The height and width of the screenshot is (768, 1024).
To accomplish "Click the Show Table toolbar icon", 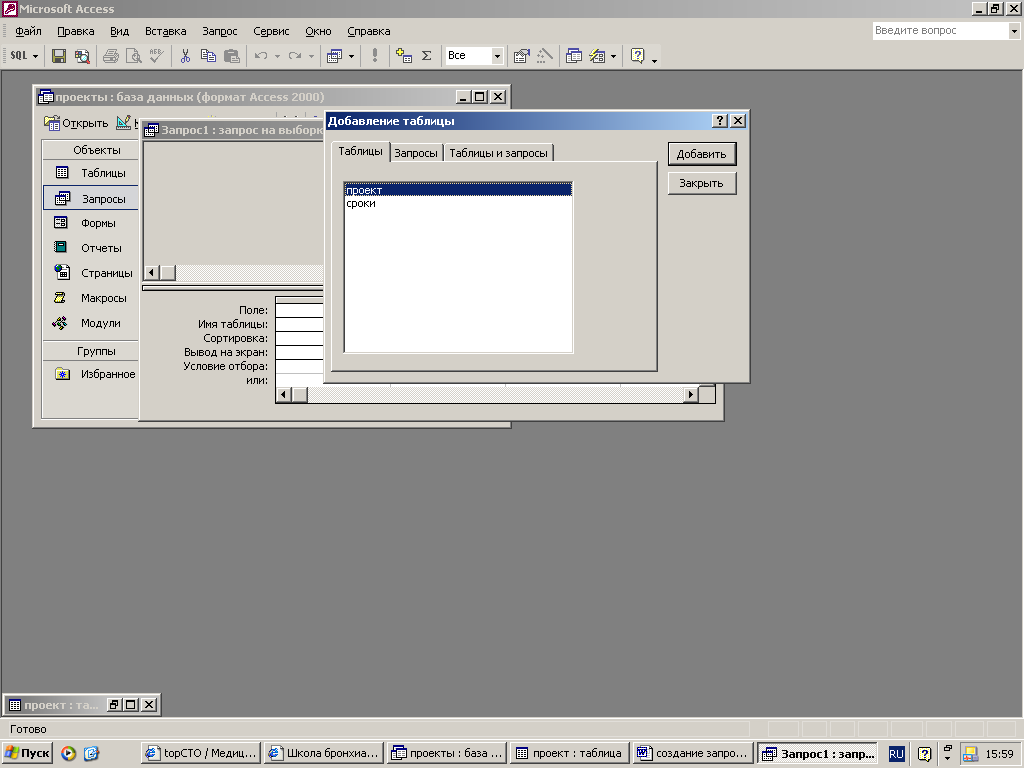I will coord(404,56).
